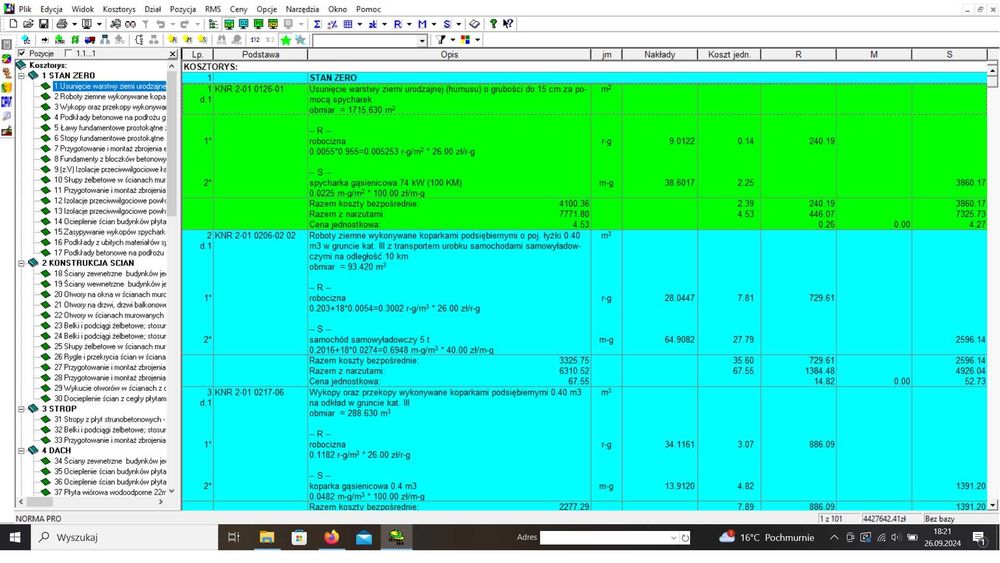Click the Sigma summation icon
The width and height of the screenshot is (1000, 563).
click(x=317, y=24)
